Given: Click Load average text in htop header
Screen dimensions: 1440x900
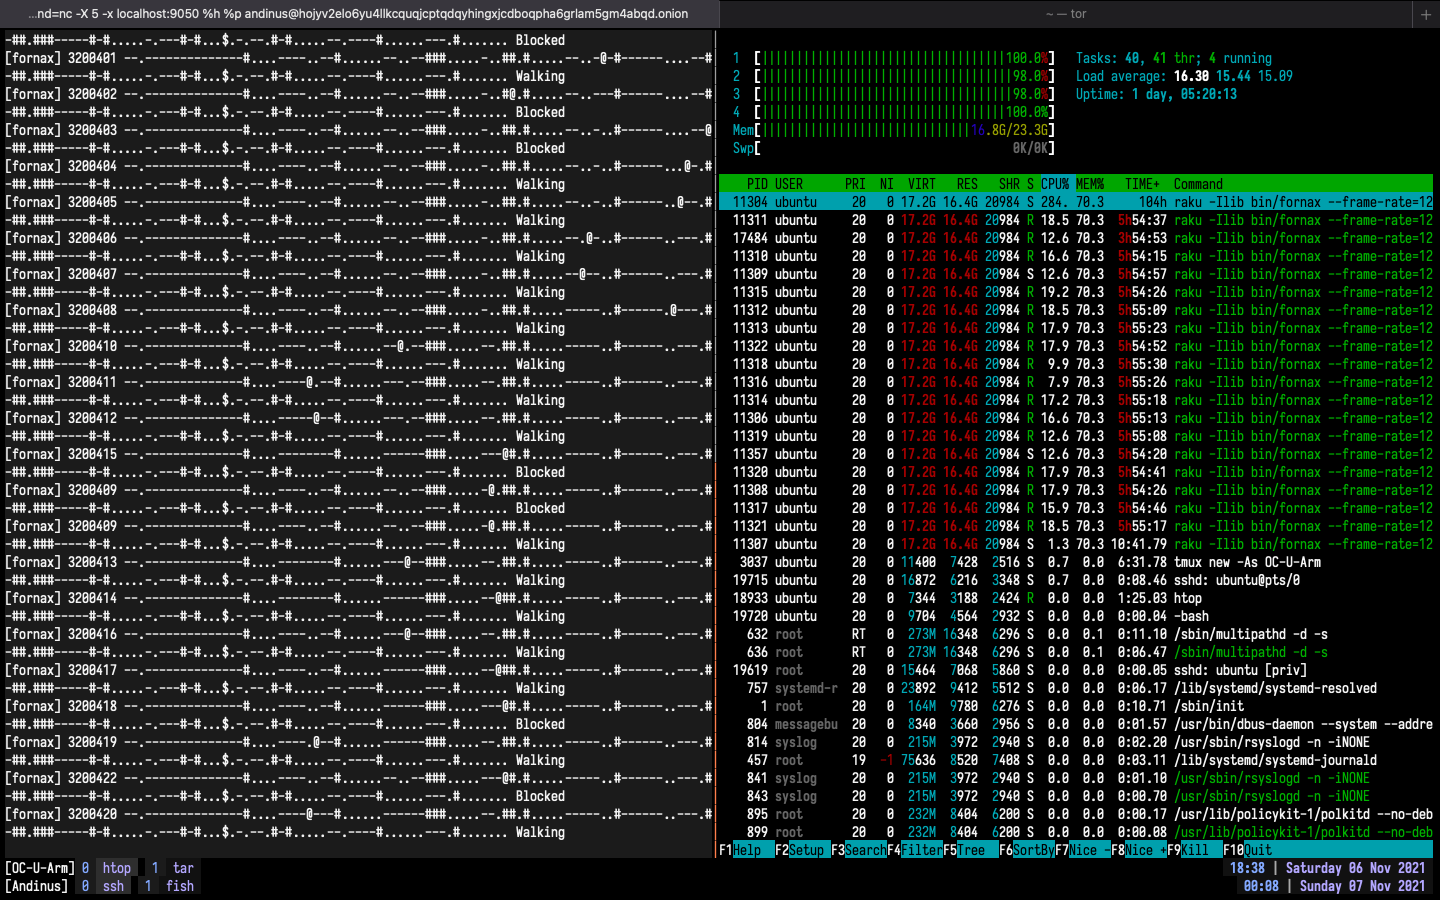Looking at the screenshot, I should [1184, 76].
